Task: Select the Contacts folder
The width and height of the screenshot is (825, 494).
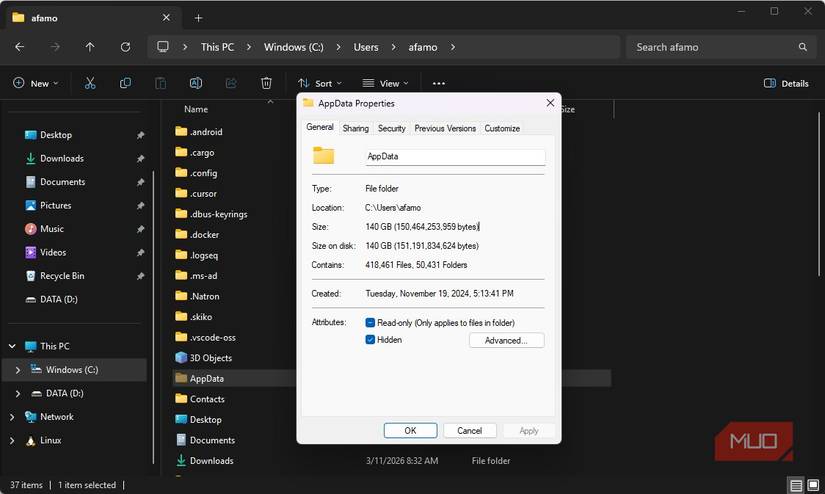Action: point(200,399)
